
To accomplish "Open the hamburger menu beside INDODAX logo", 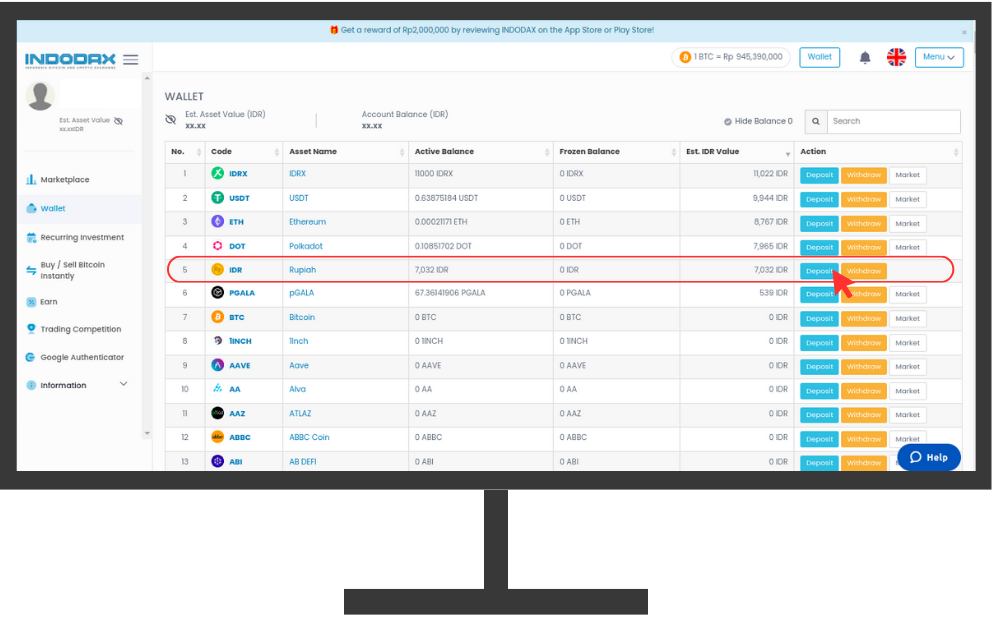I will click(131, 60).
